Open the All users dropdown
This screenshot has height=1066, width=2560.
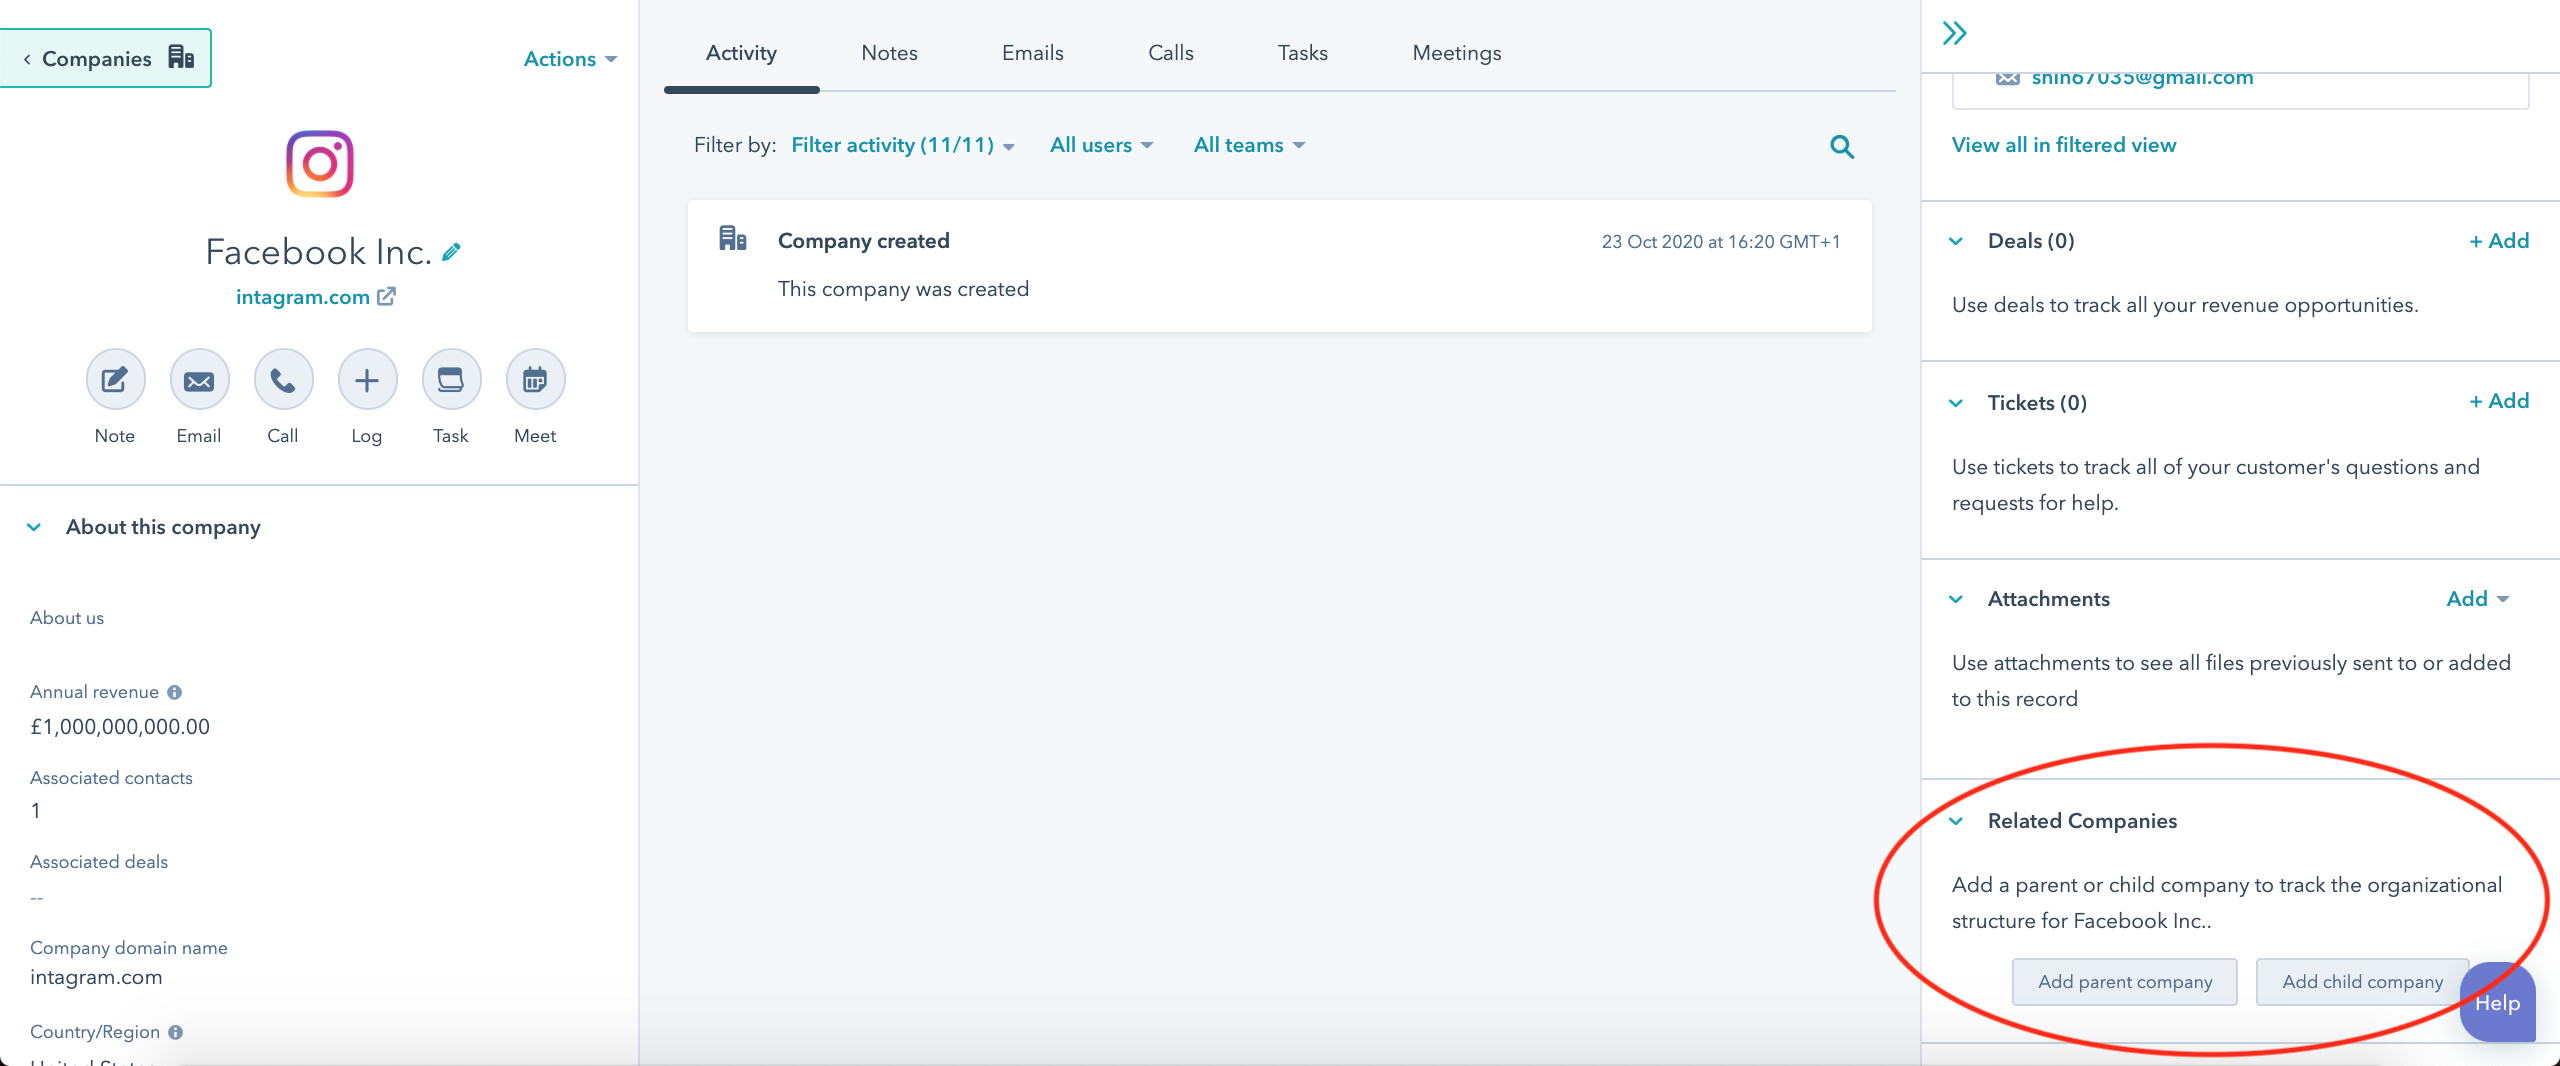click(x=1100, y=145)
